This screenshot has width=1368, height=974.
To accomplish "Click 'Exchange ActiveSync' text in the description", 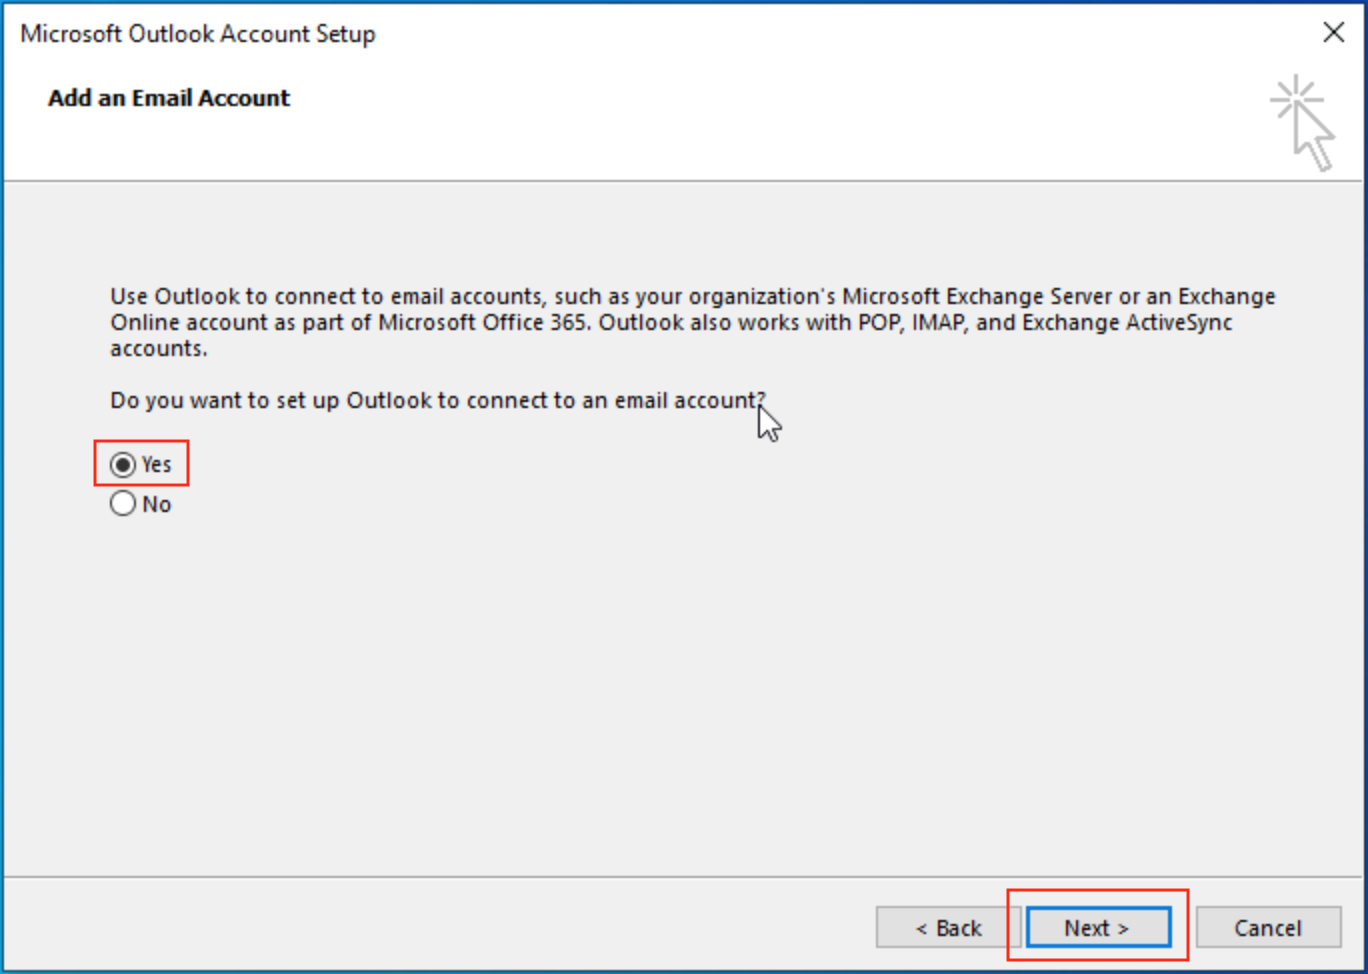I will [x=1126, y=323].
